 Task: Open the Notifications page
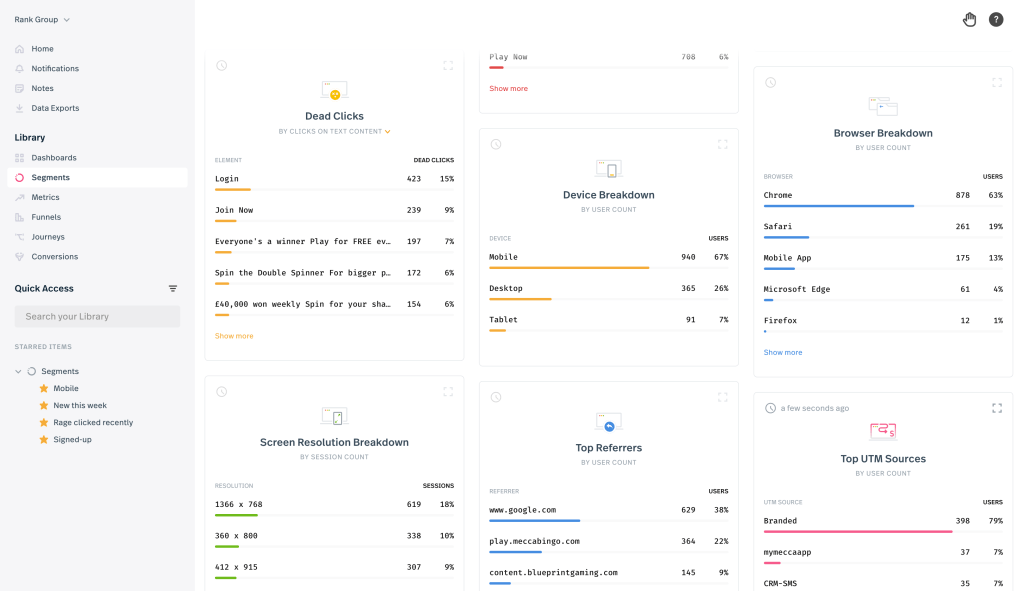(54, 69)
